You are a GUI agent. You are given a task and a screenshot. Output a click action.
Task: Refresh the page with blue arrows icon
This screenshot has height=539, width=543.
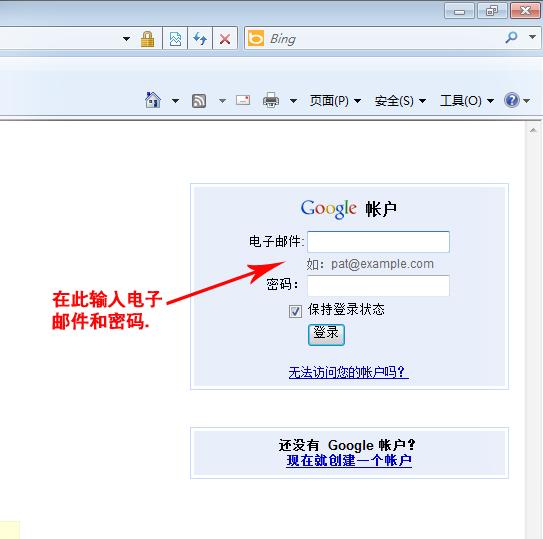(x=200, y=38)
